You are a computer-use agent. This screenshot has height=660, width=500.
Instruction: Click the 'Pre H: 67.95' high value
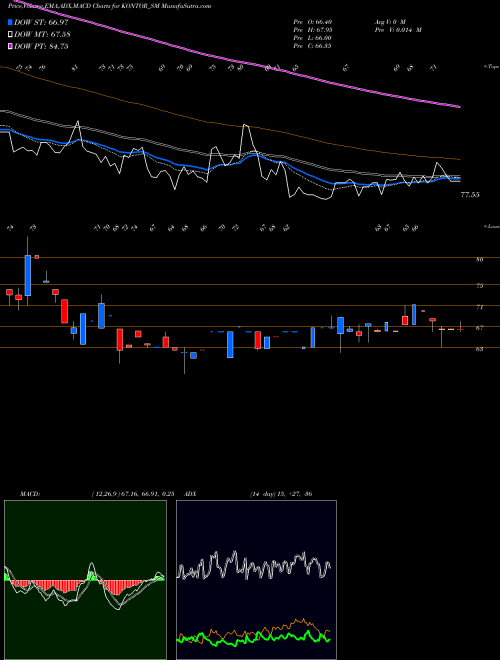[313, 30]
